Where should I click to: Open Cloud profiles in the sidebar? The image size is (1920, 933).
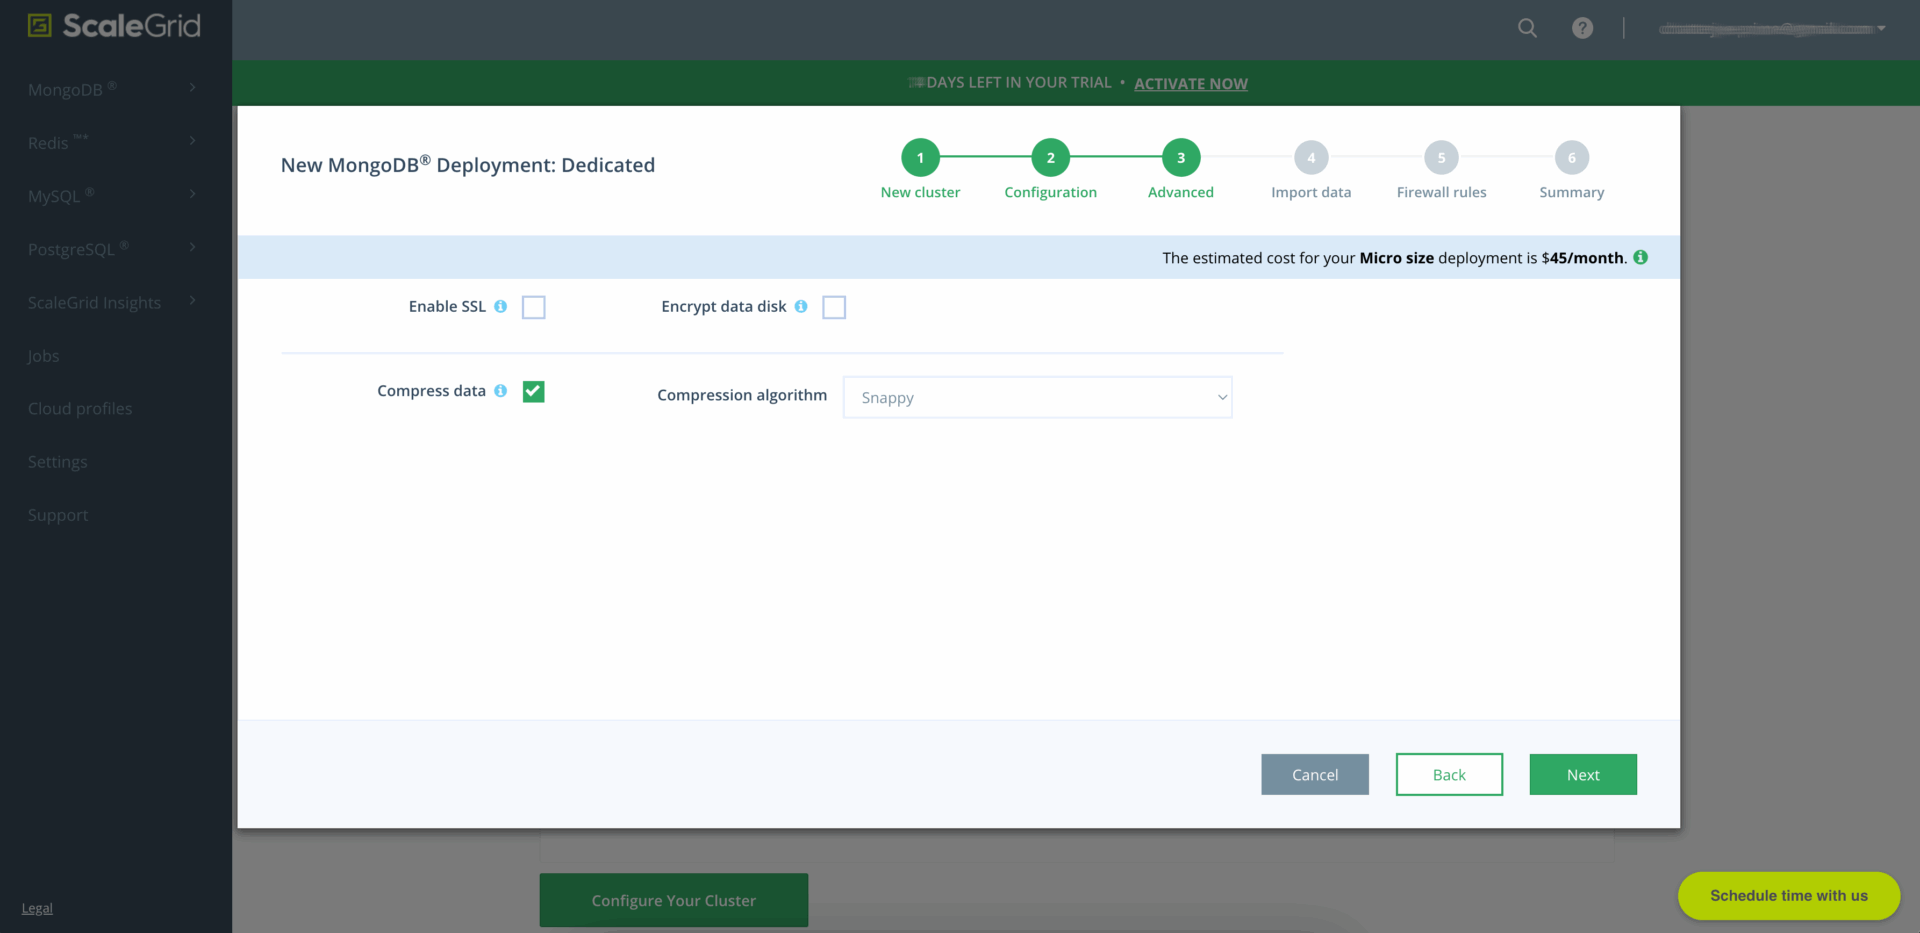[80, 409]
